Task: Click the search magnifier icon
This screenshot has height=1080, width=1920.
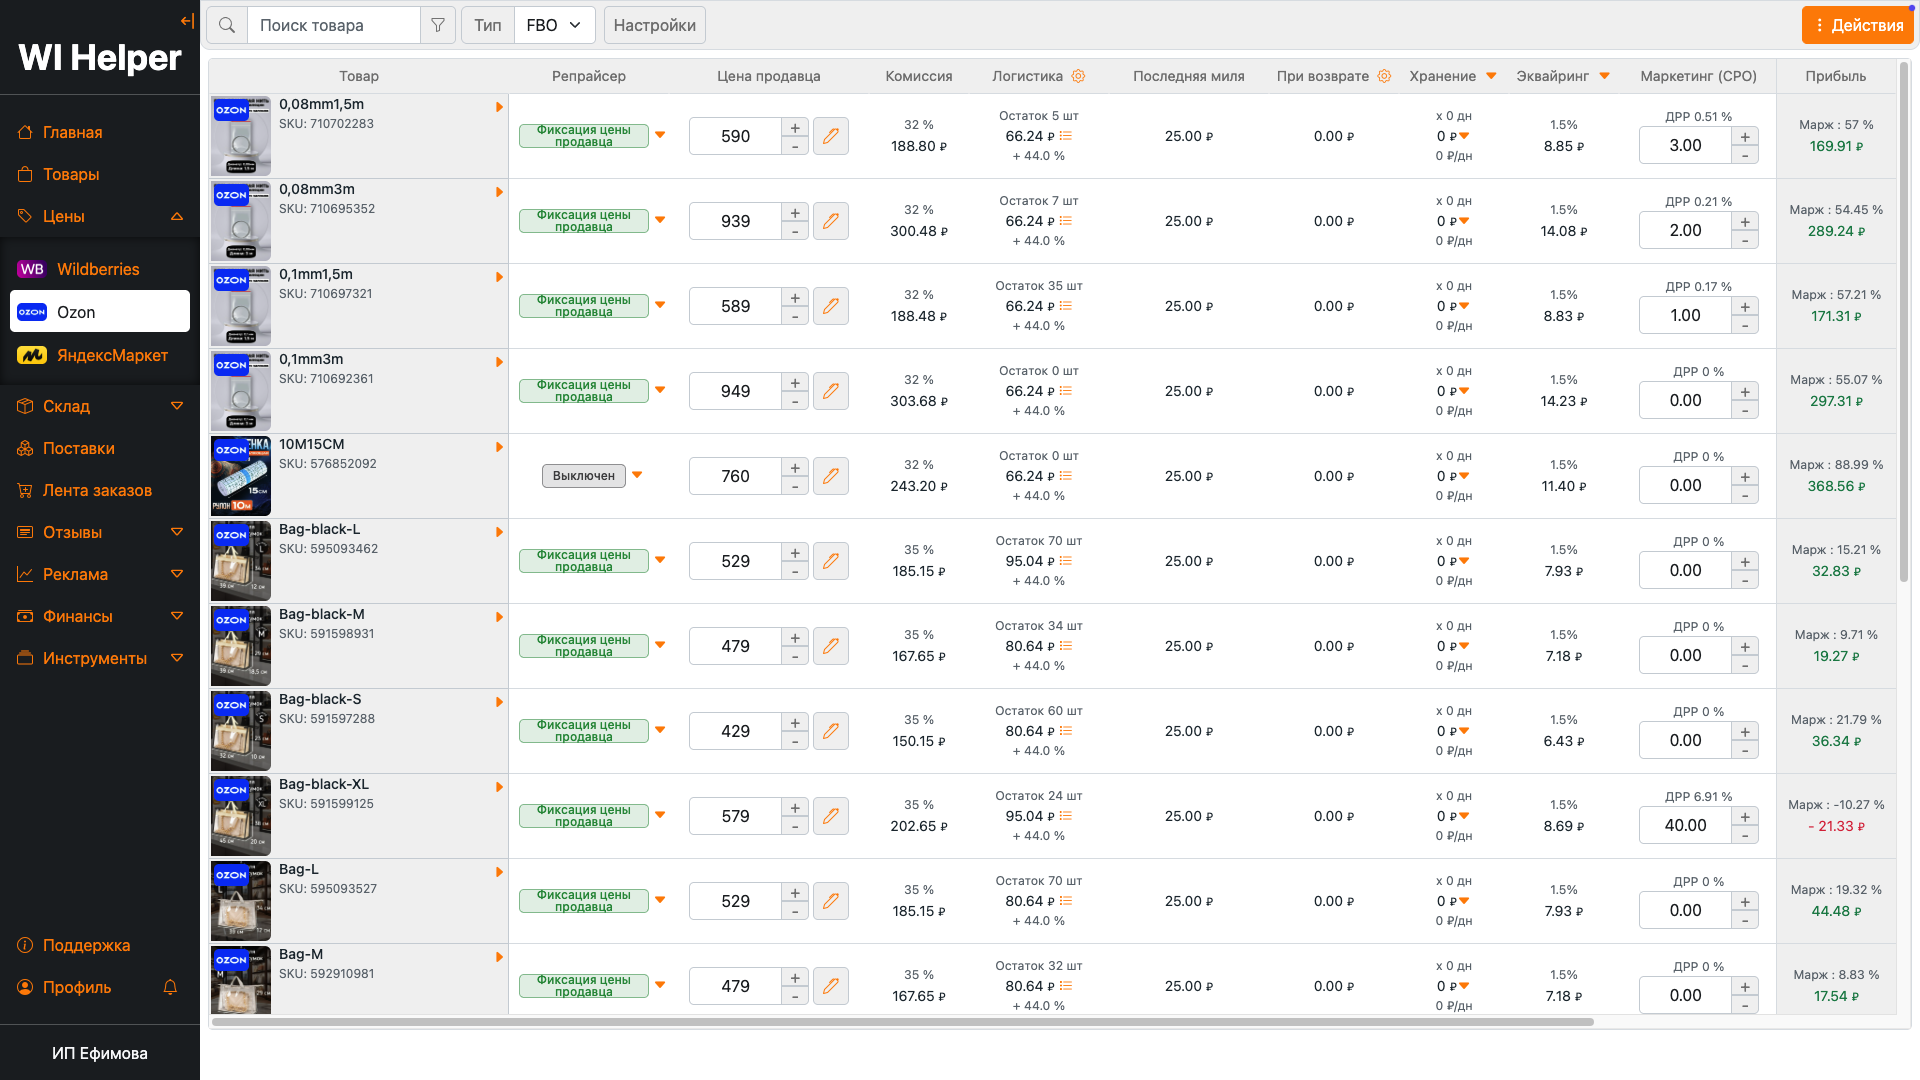Action: [227, 25]
